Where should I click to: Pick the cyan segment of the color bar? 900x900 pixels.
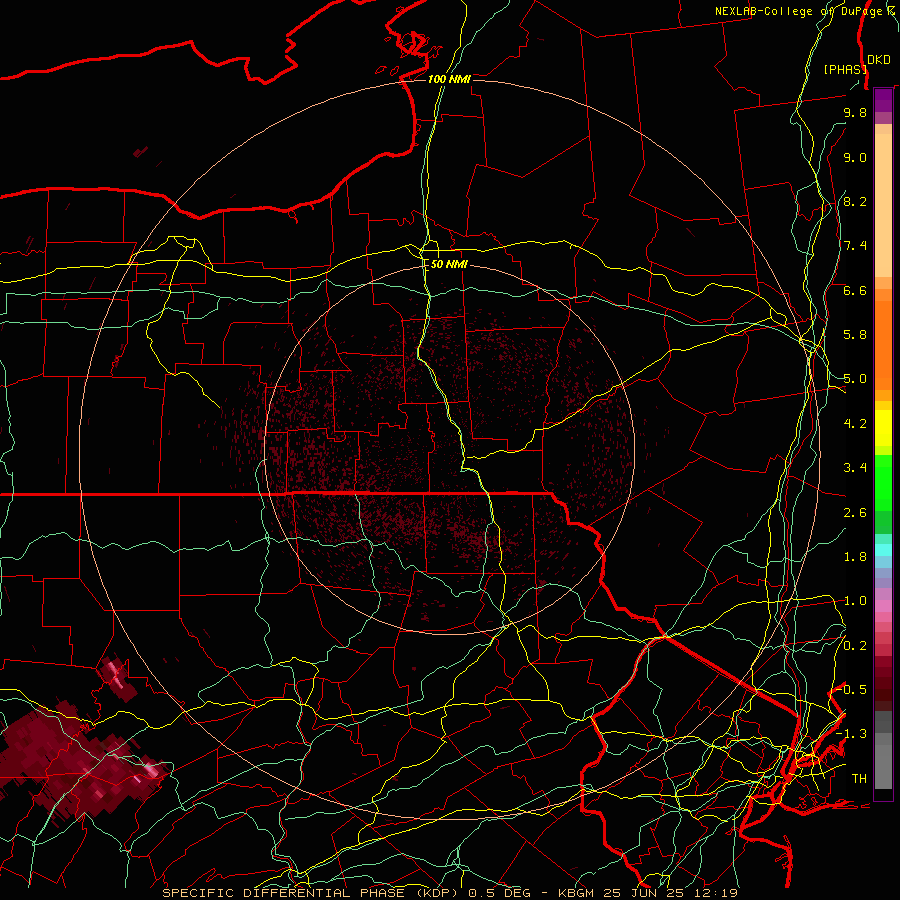[883, 550]
